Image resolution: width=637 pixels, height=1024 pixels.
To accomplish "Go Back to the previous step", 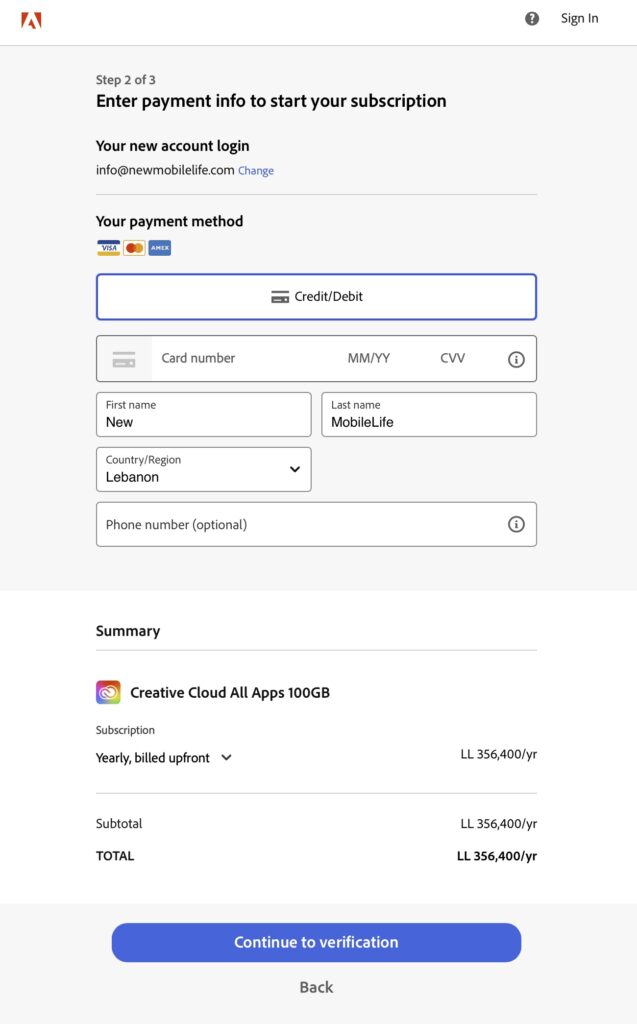I will point(316,987).
